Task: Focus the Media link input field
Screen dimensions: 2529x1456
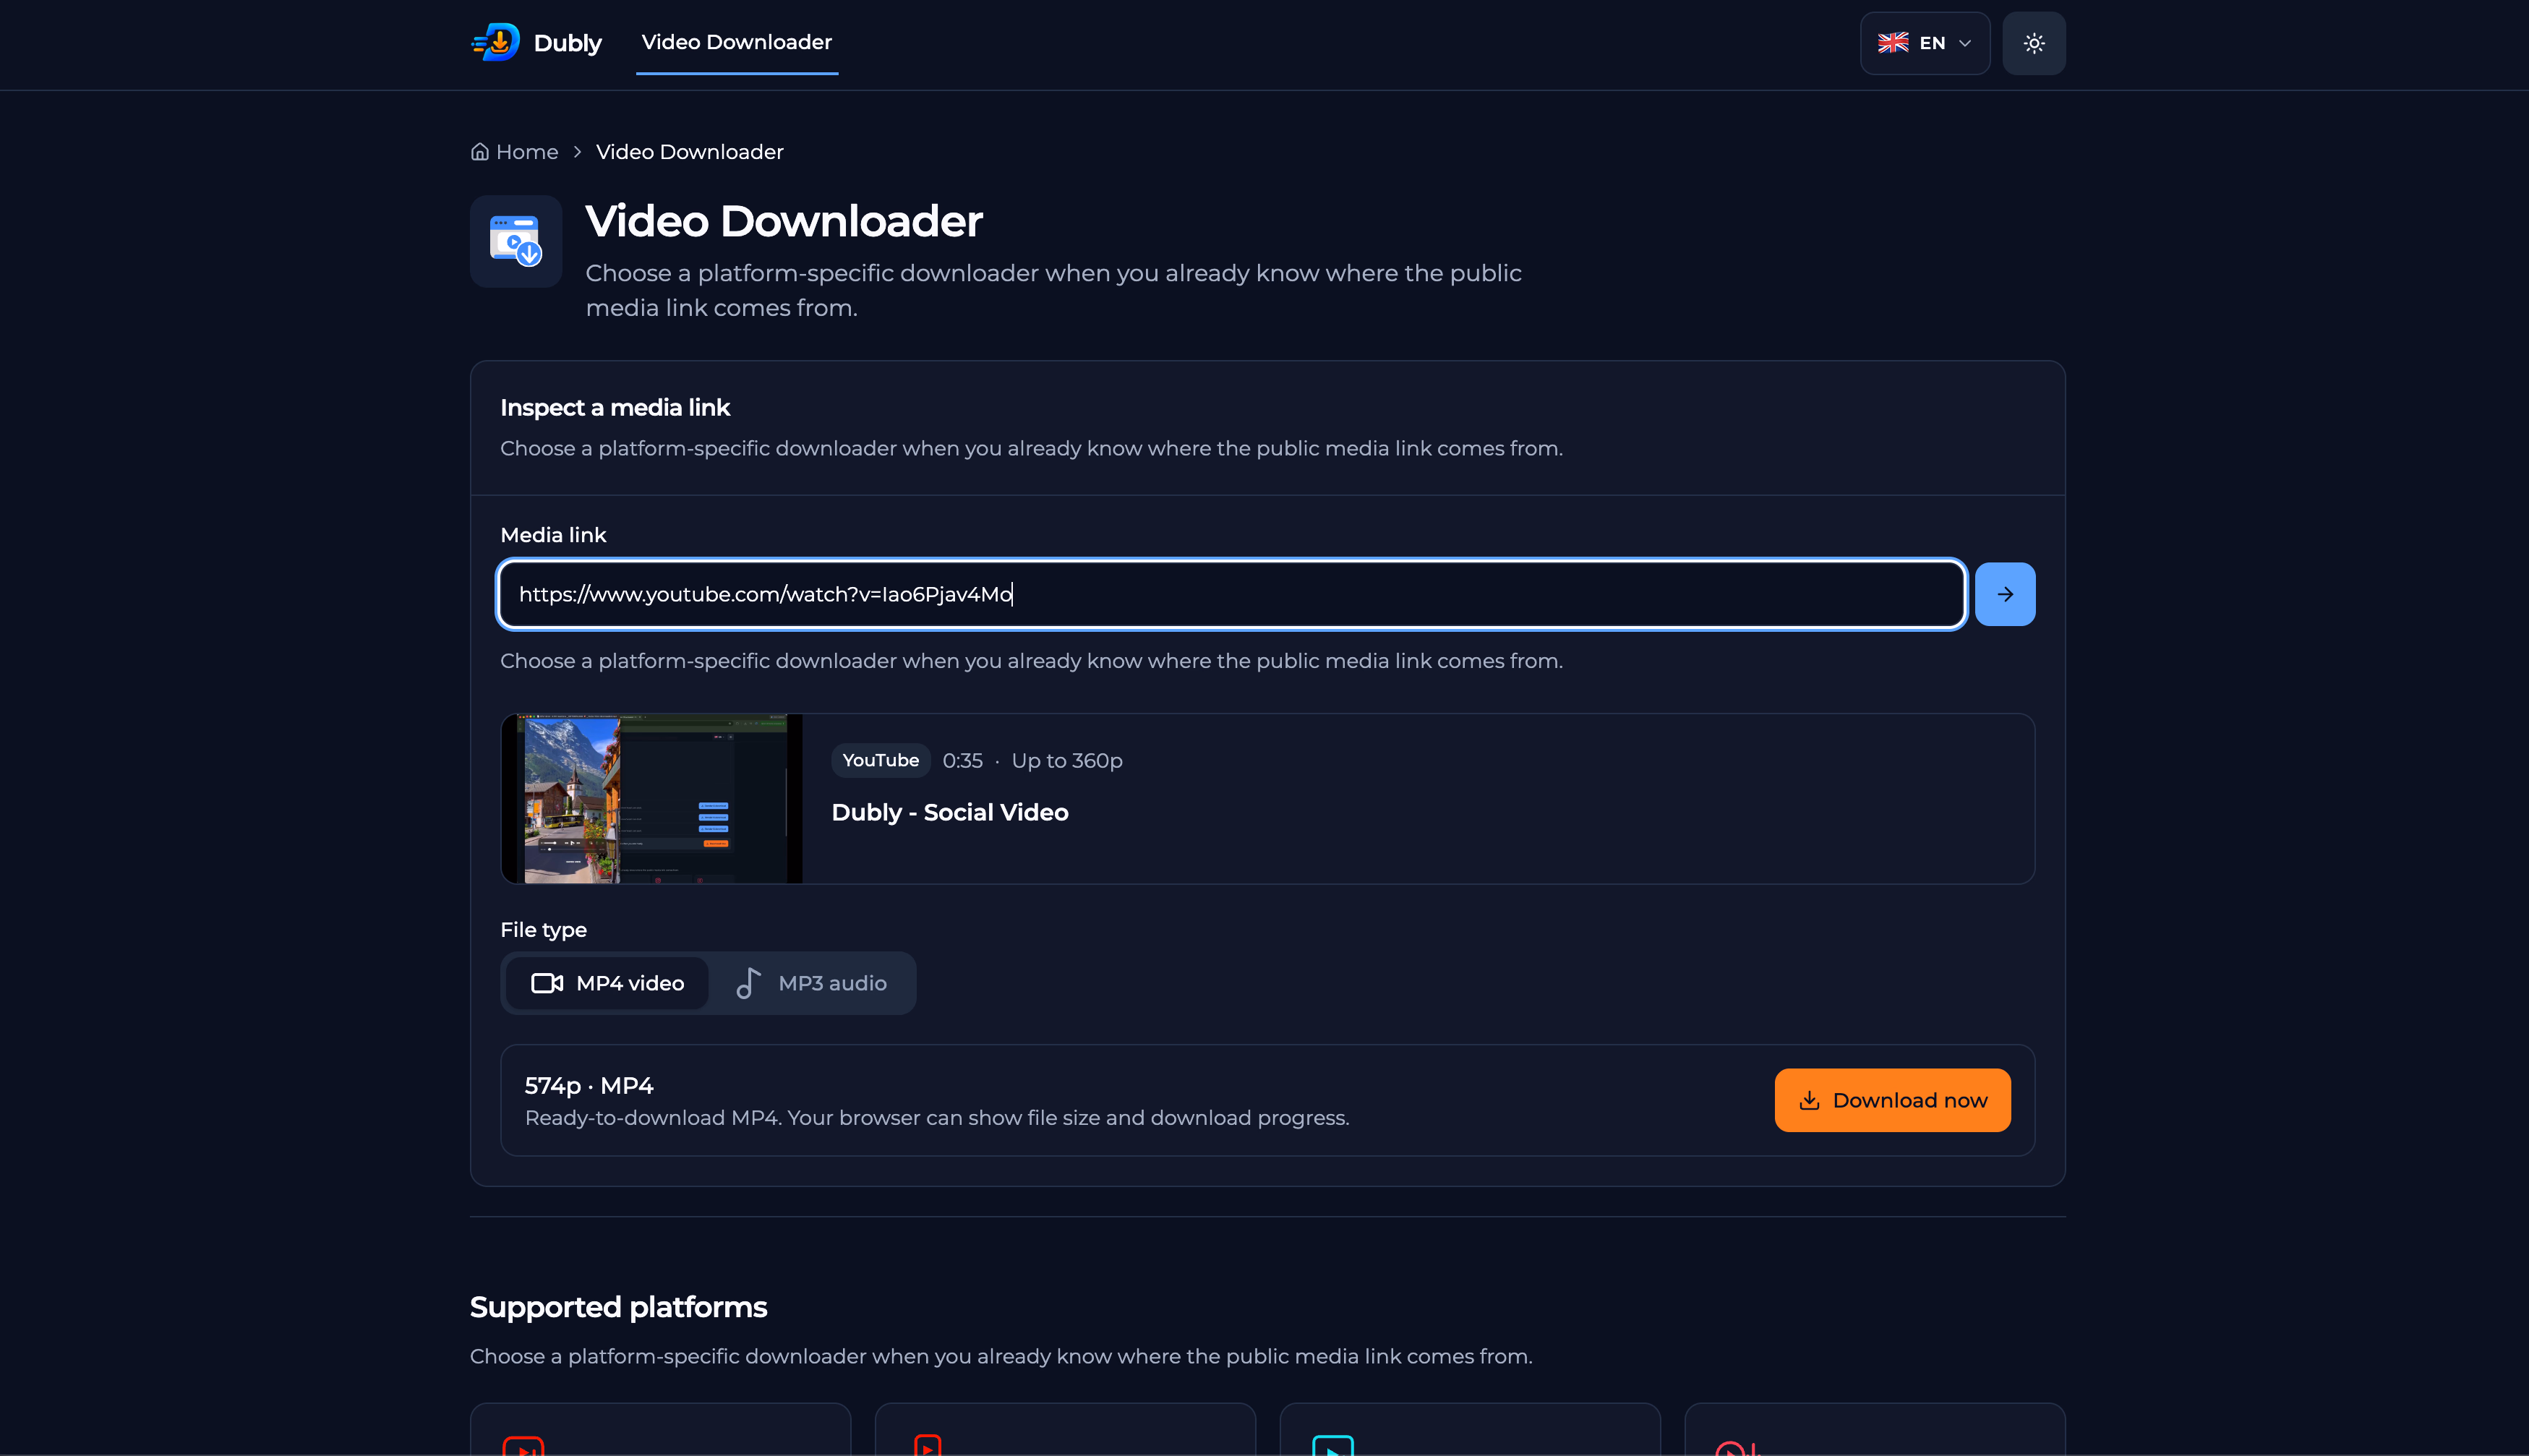Action: [x=1231, y=594]
